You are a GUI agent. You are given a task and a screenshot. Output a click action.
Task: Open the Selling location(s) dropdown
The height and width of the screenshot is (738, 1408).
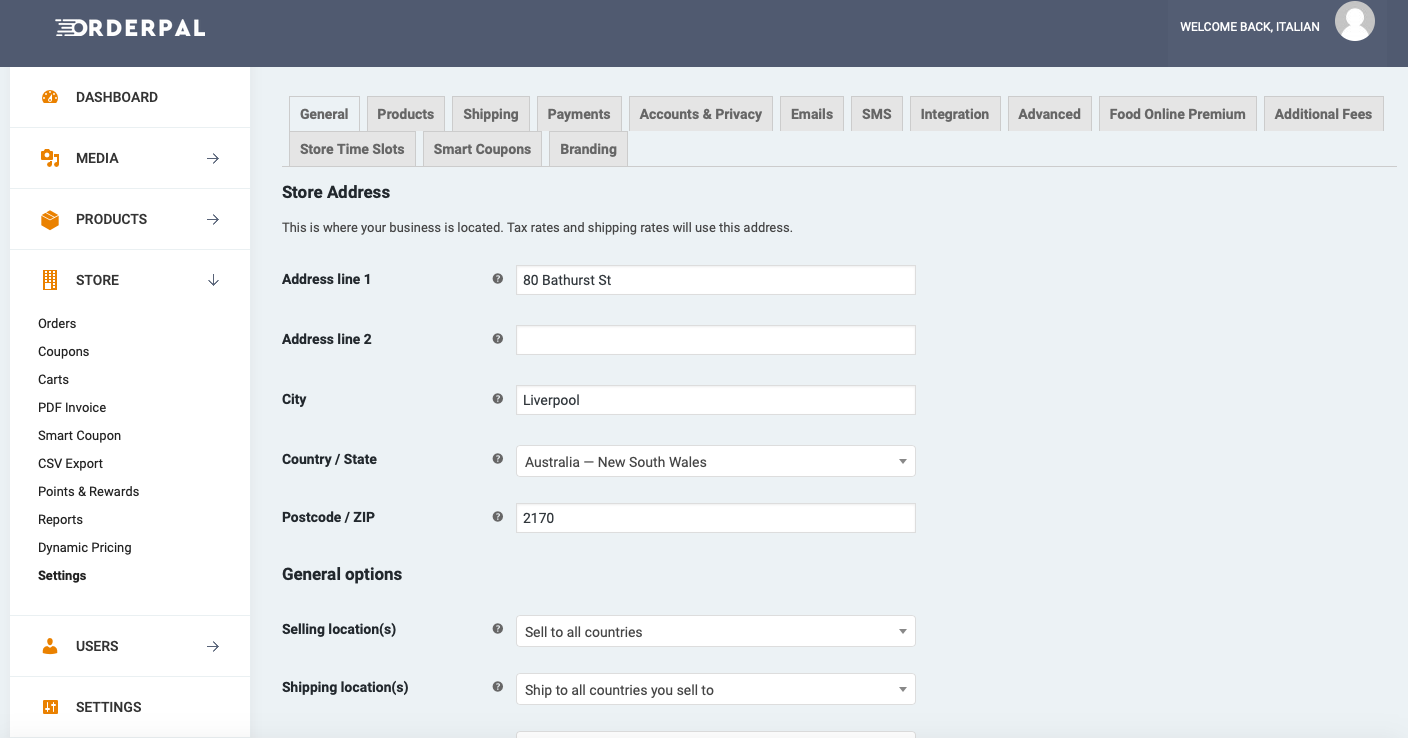[x=716, y=631]
